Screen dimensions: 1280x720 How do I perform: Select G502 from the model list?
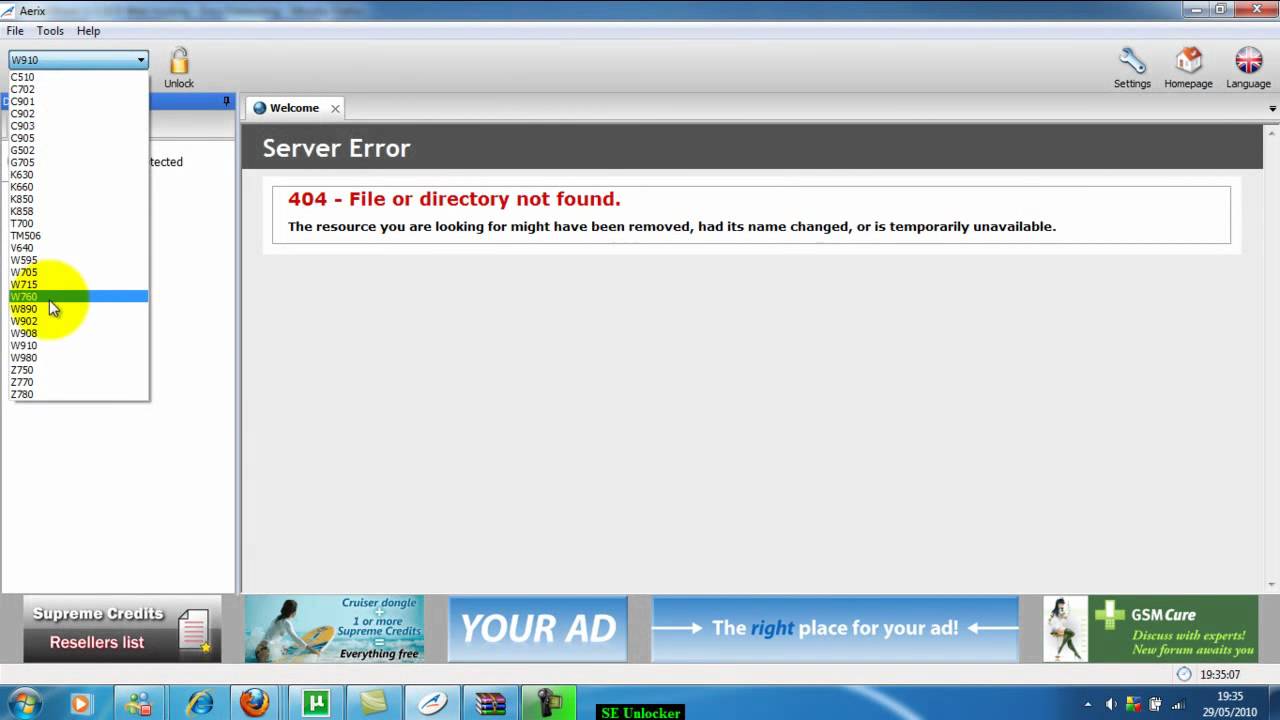79,150
